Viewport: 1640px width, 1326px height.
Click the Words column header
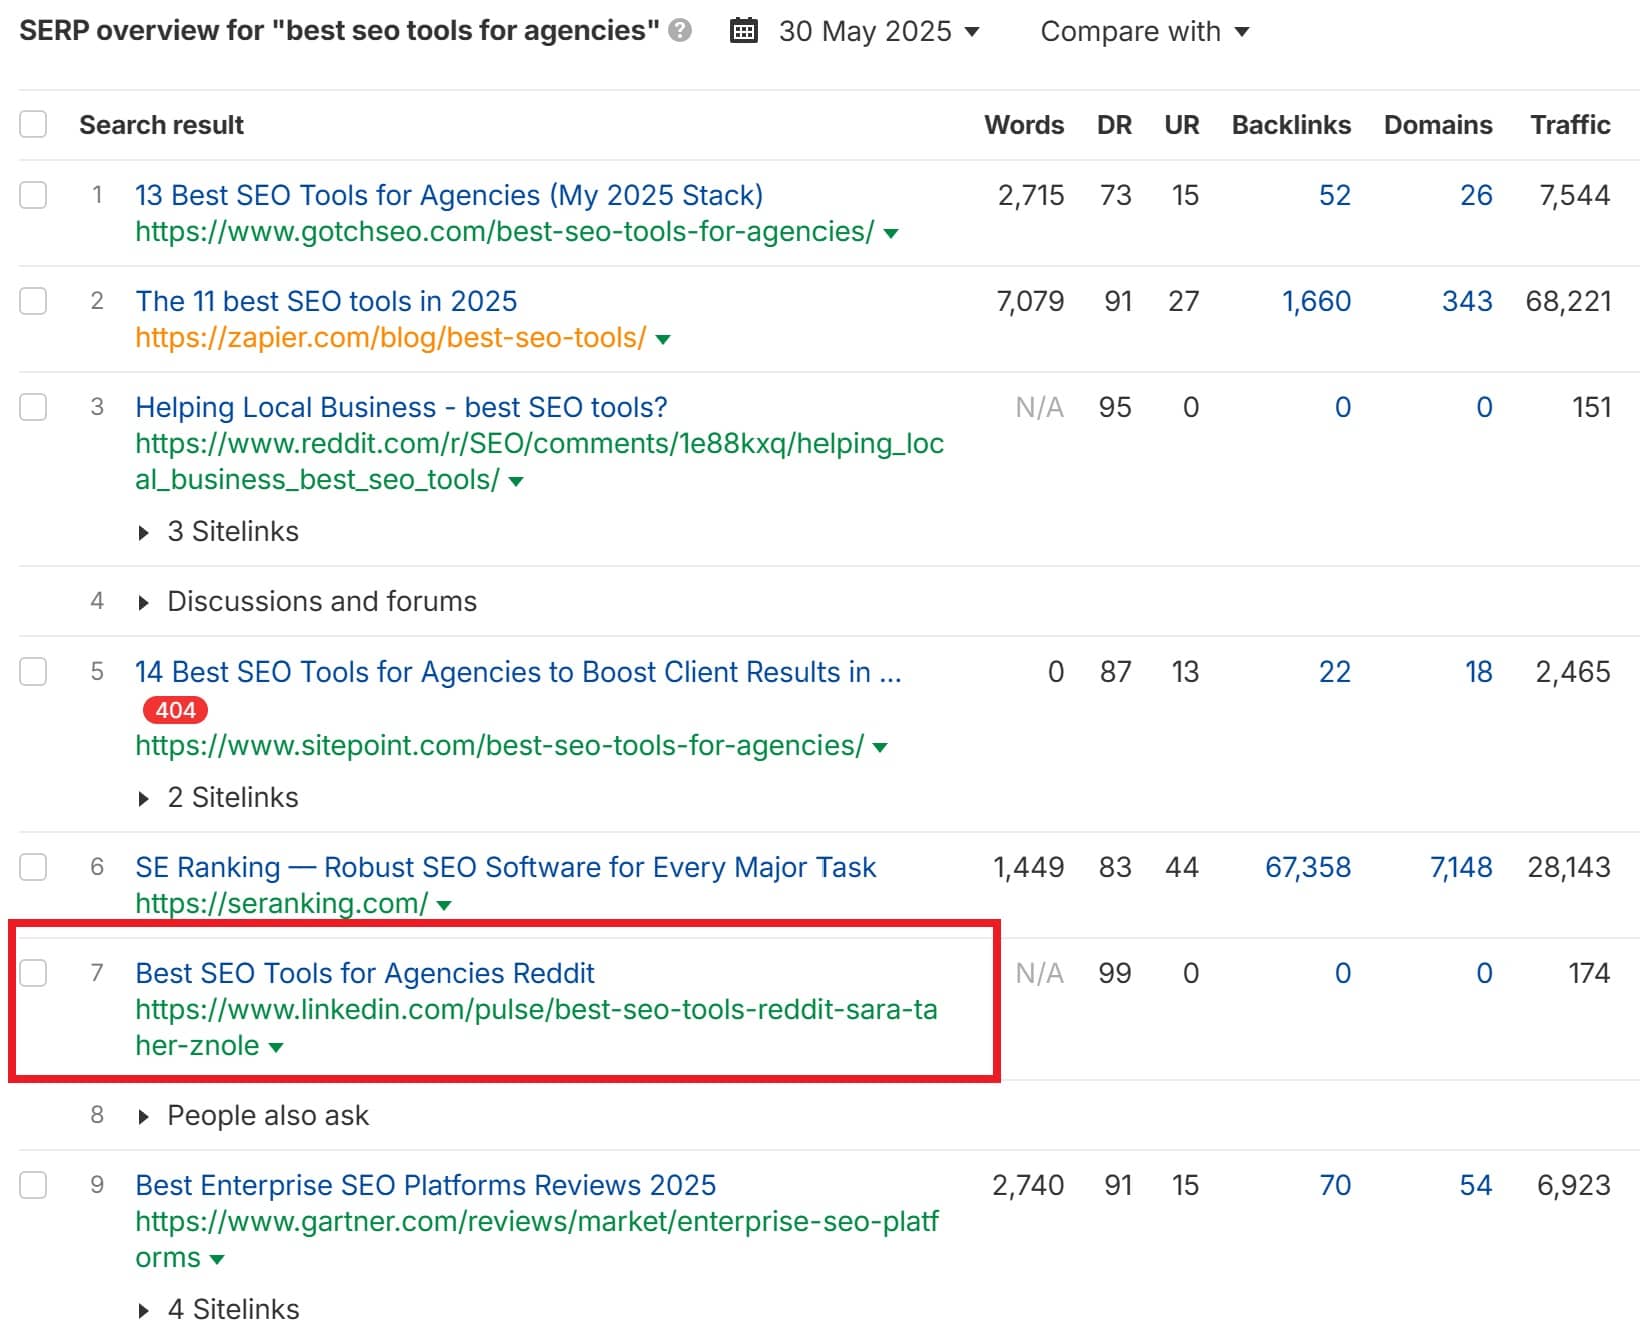pos(1024,125)
